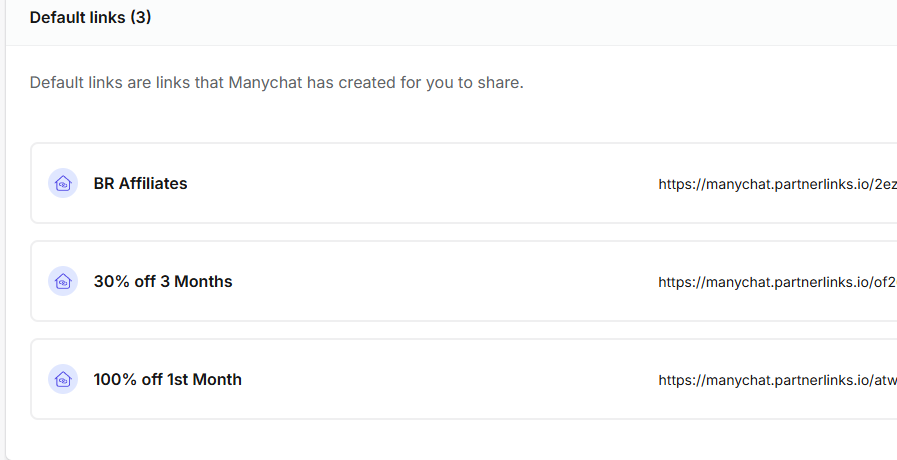
Task: Select the BR Affiliates card blank middle area
Action: click(x=423, y=183)
